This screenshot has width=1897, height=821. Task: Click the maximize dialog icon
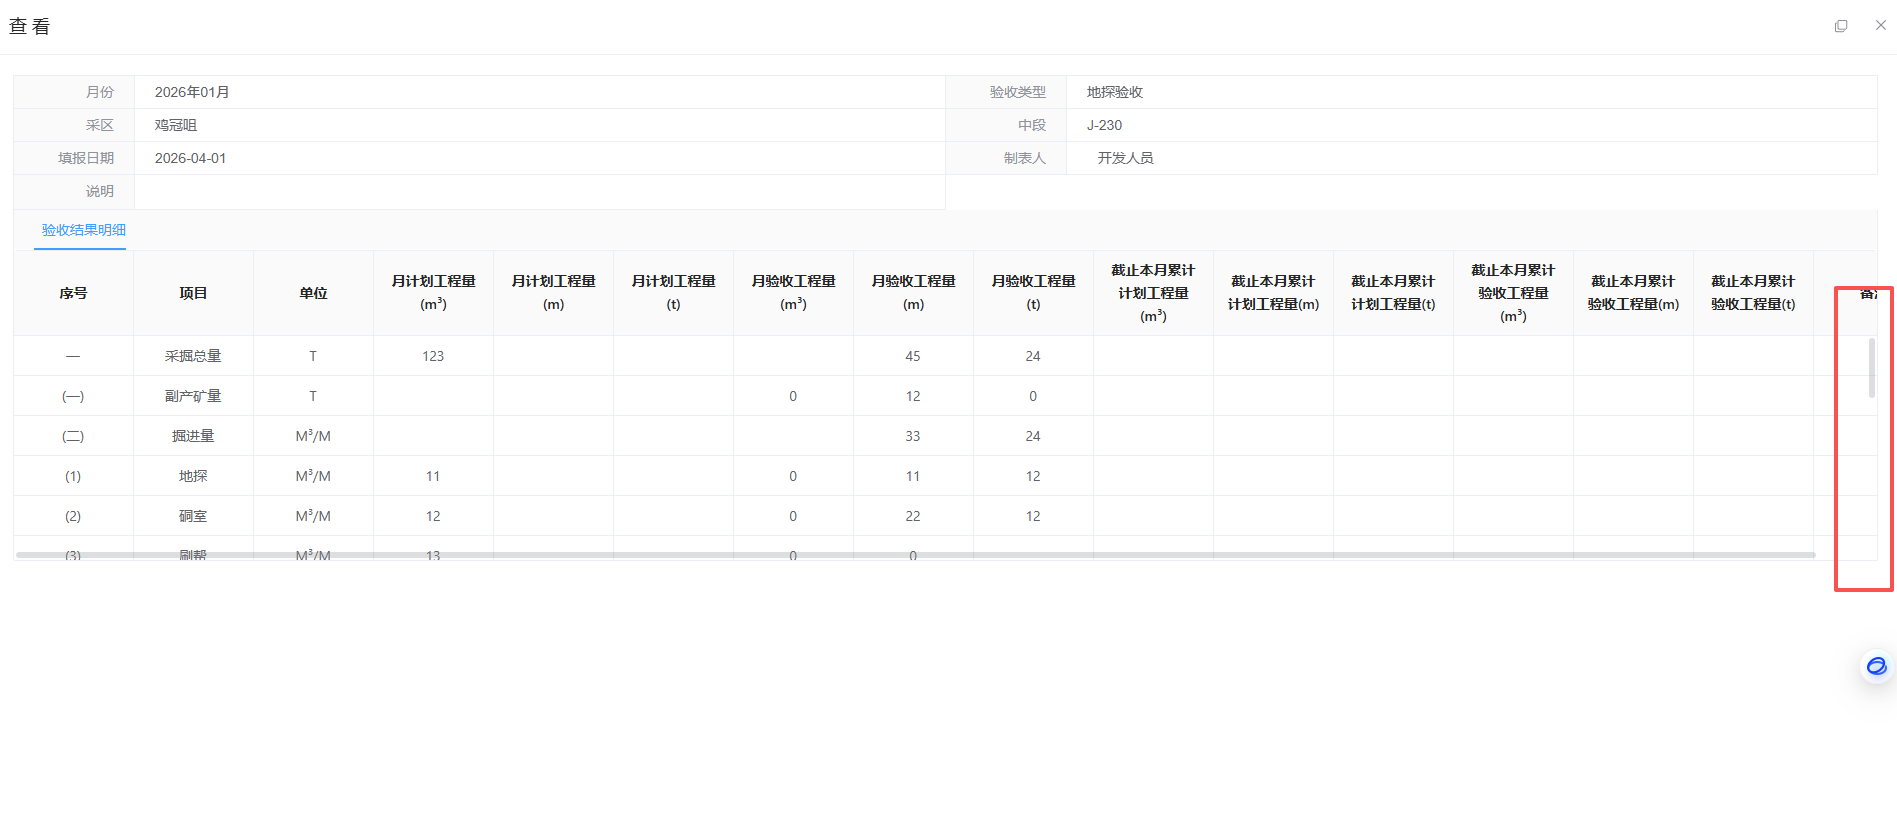pyautogui.click(x=1841, y=26)
